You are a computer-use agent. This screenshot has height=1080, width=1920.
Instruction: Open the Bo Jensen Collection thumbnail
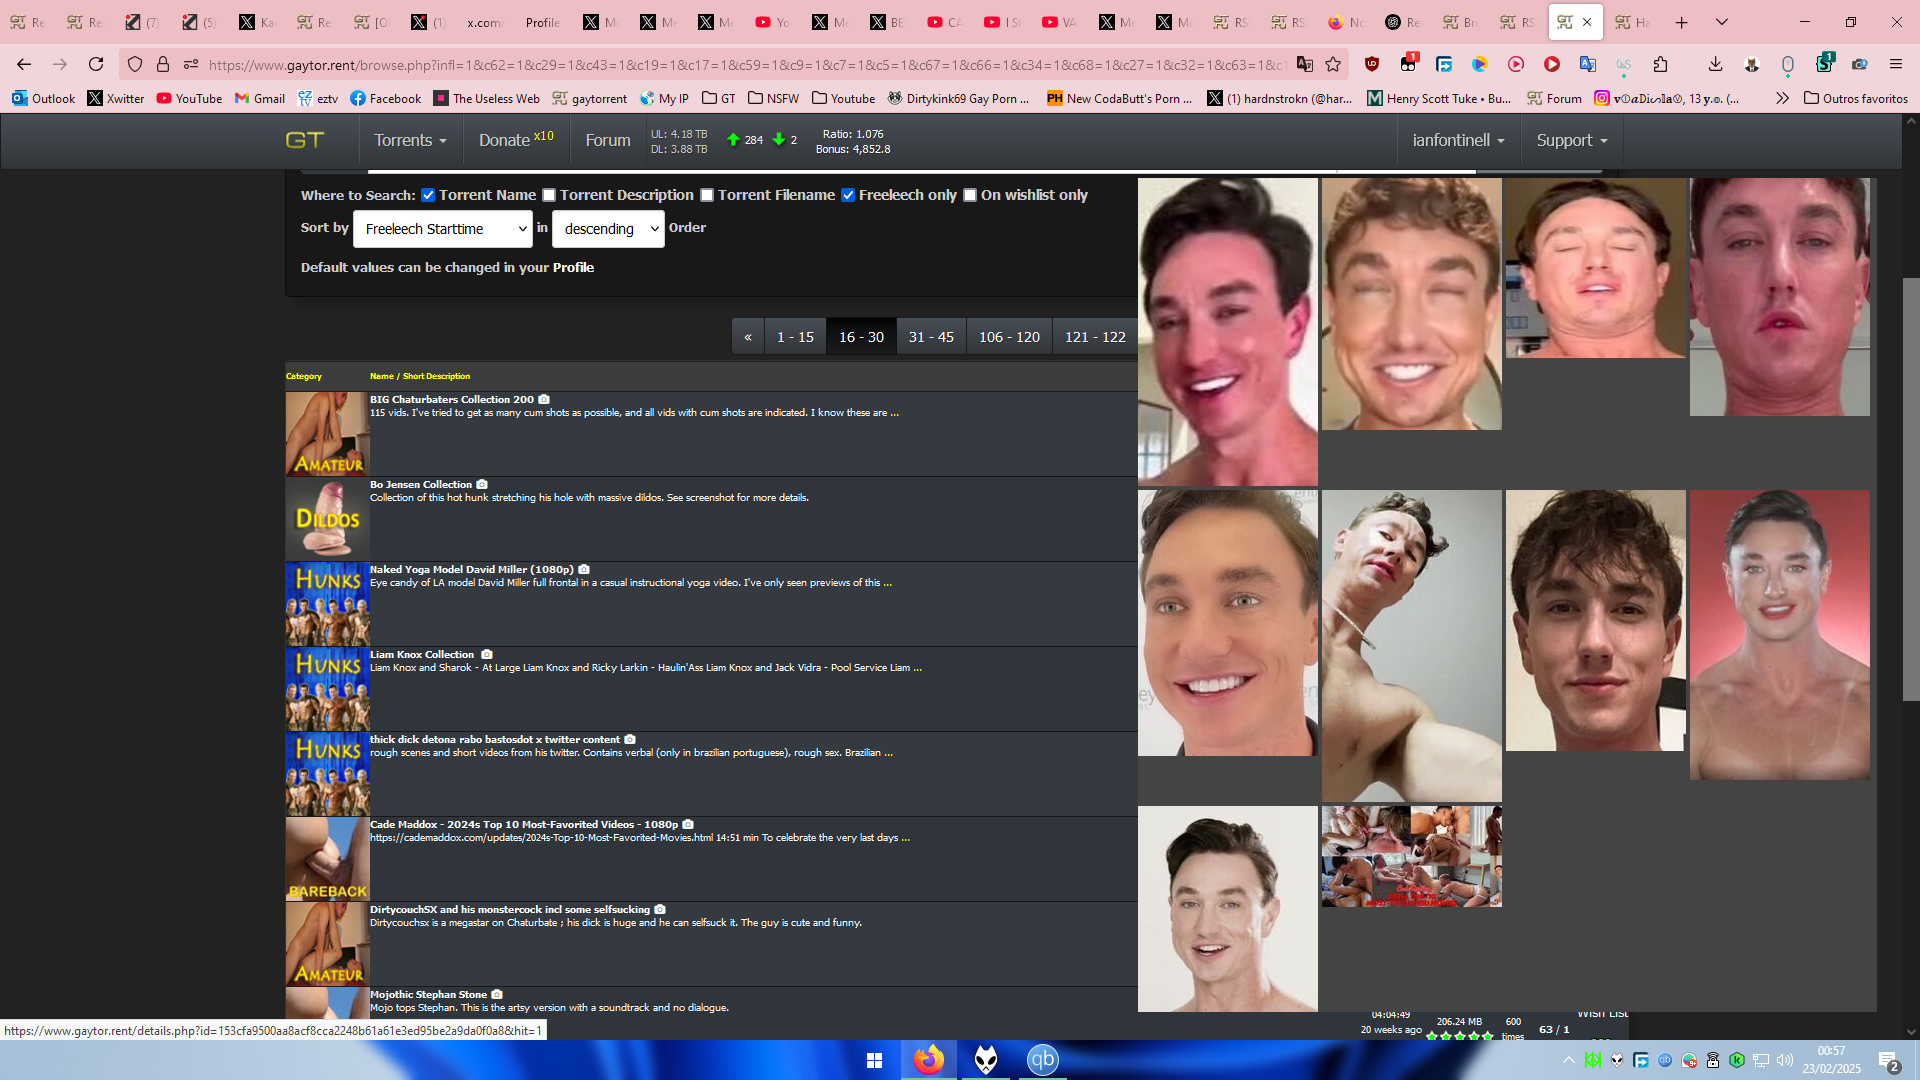click(x=327, y=519)
